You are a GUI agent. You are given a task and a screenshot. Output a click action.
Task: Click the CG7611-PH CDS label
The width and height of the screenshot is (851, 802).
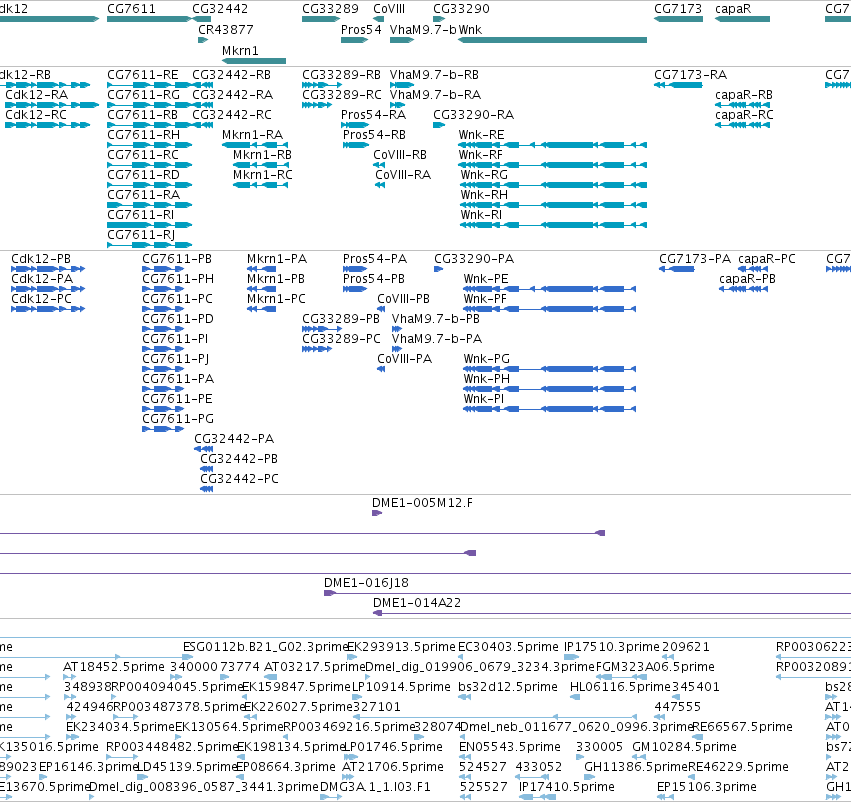[x=178, y=278]
